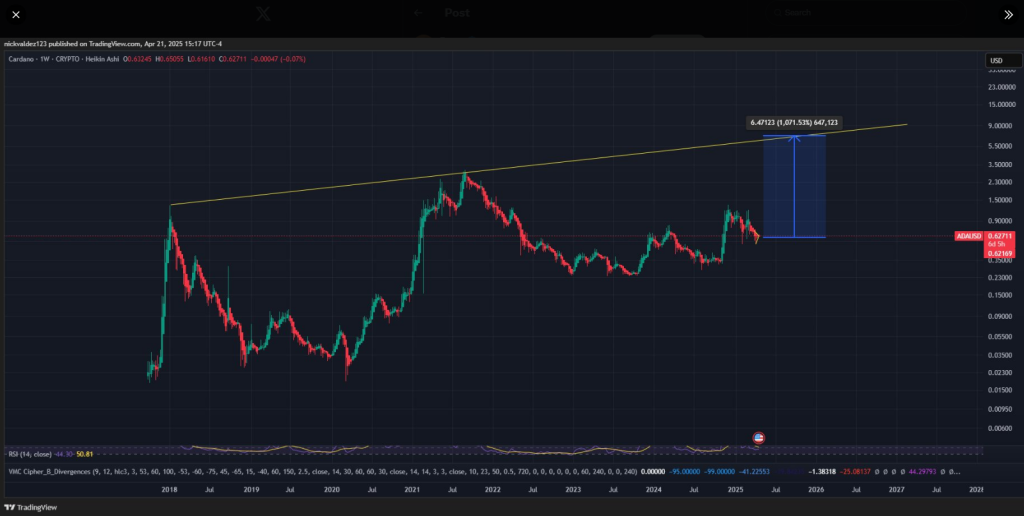1024x516 pixels.
Task: Select the price range measurement label
Action: click(x=794, y=123)
